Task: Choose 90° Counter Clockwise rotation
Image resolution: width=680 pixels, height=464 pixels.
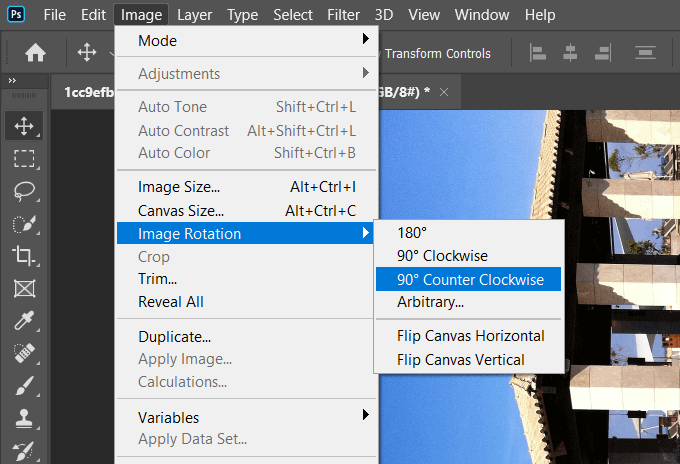Action: point(468,280)
